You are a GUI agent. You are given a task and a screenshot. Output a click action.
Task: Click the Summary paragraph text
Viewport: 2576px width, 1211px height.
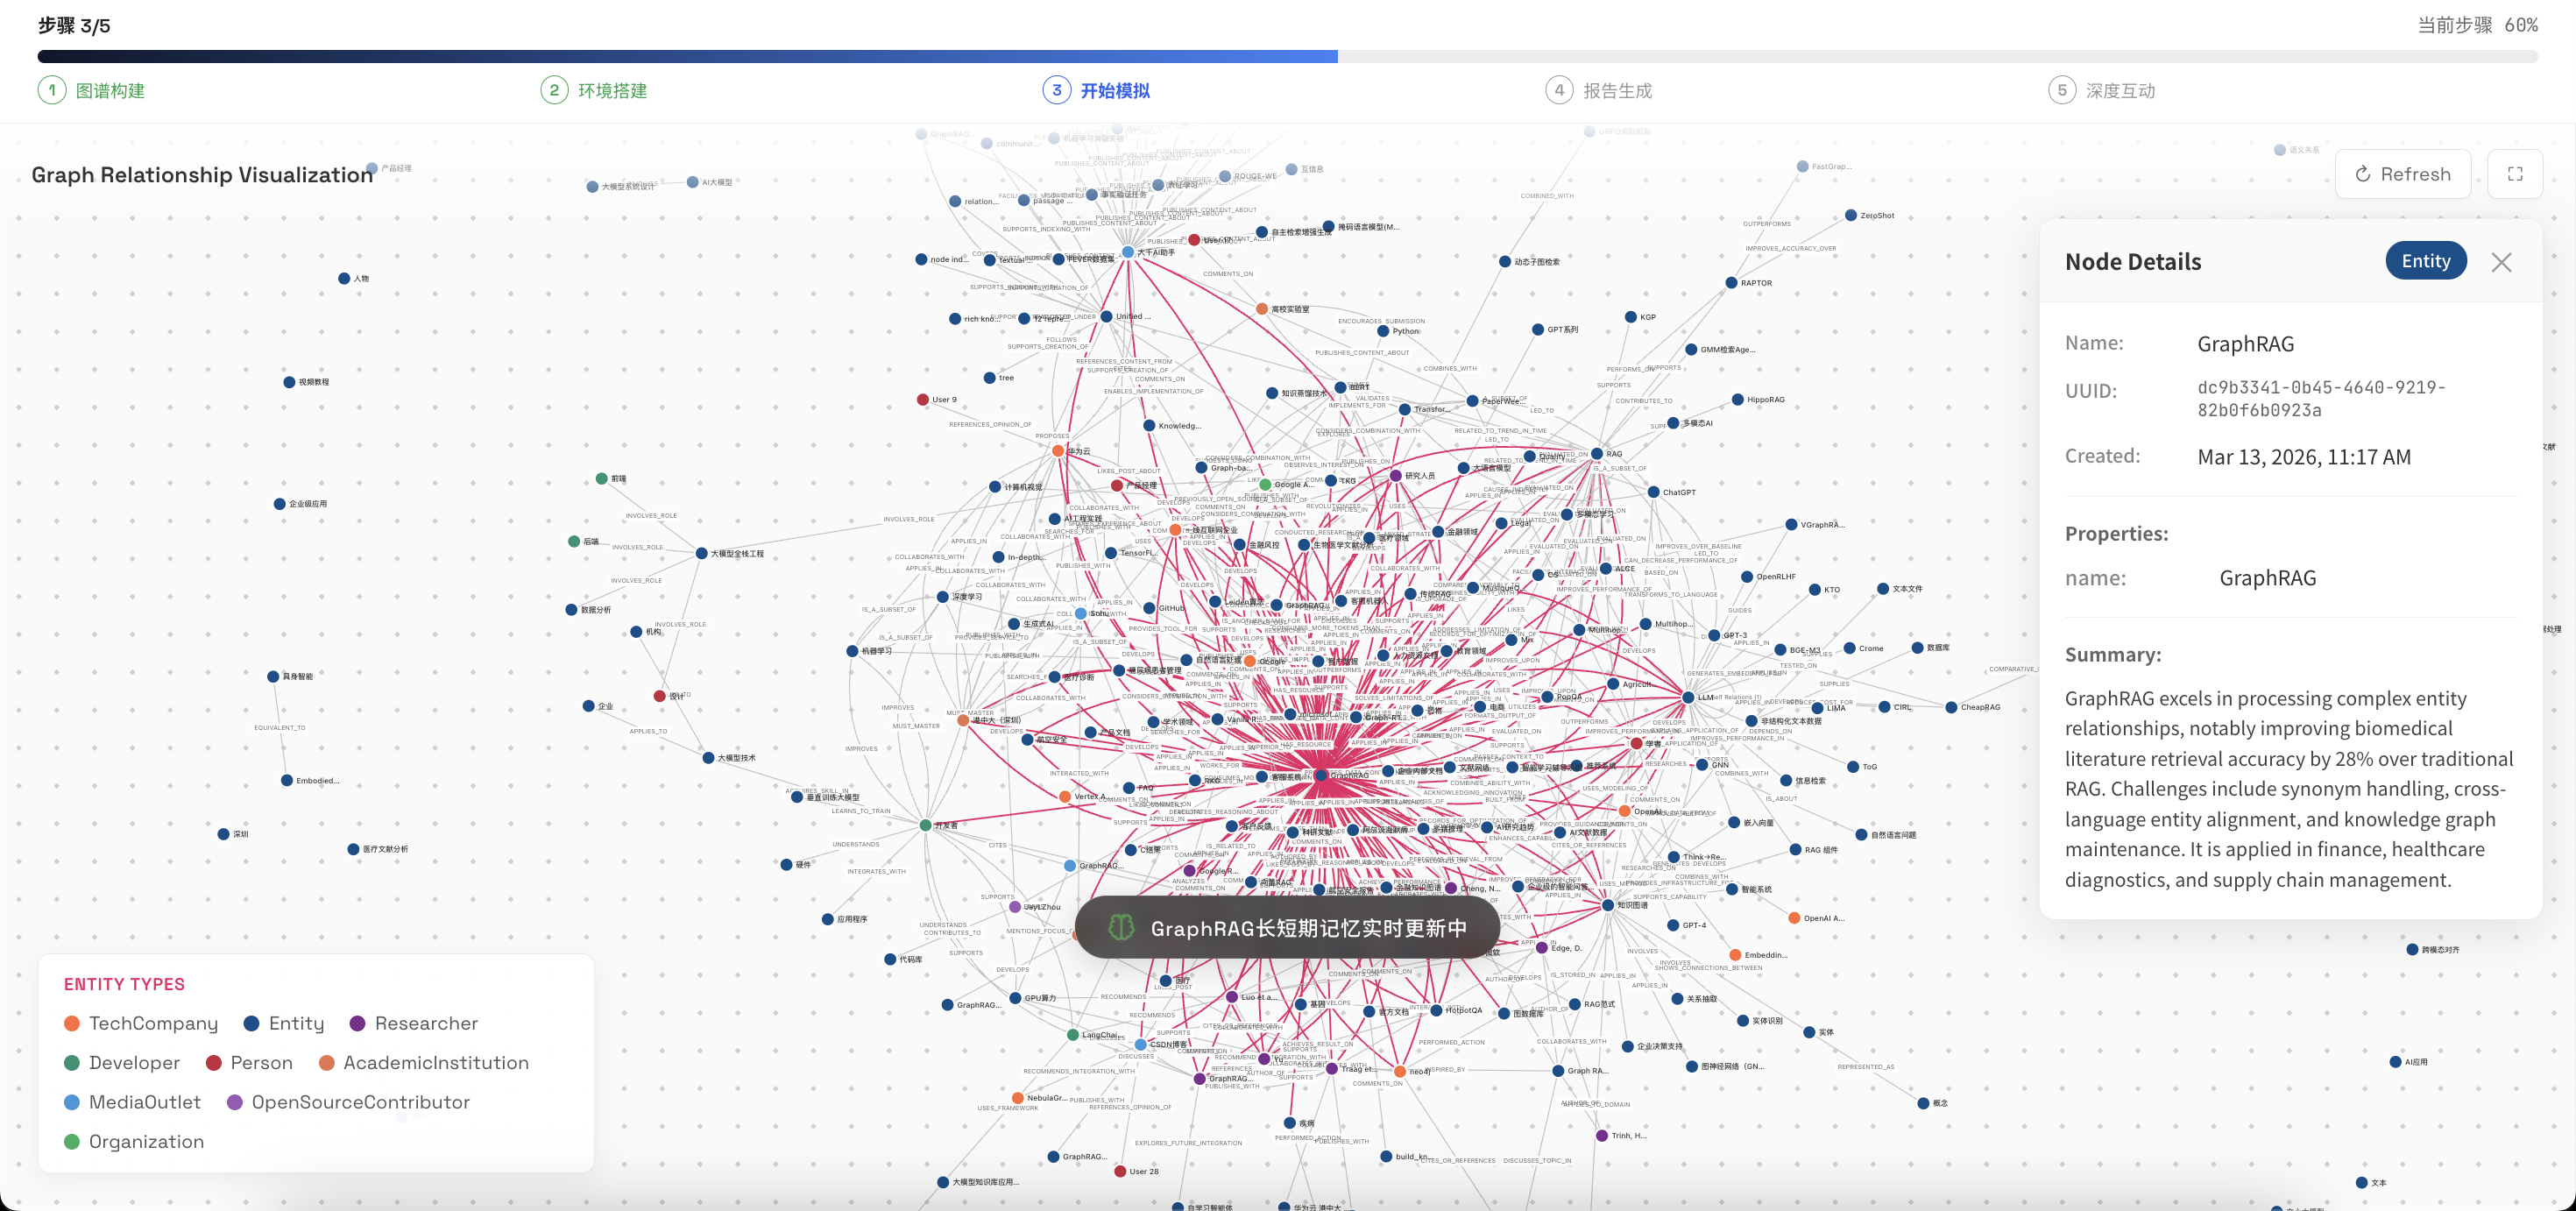click(2289, 789)
